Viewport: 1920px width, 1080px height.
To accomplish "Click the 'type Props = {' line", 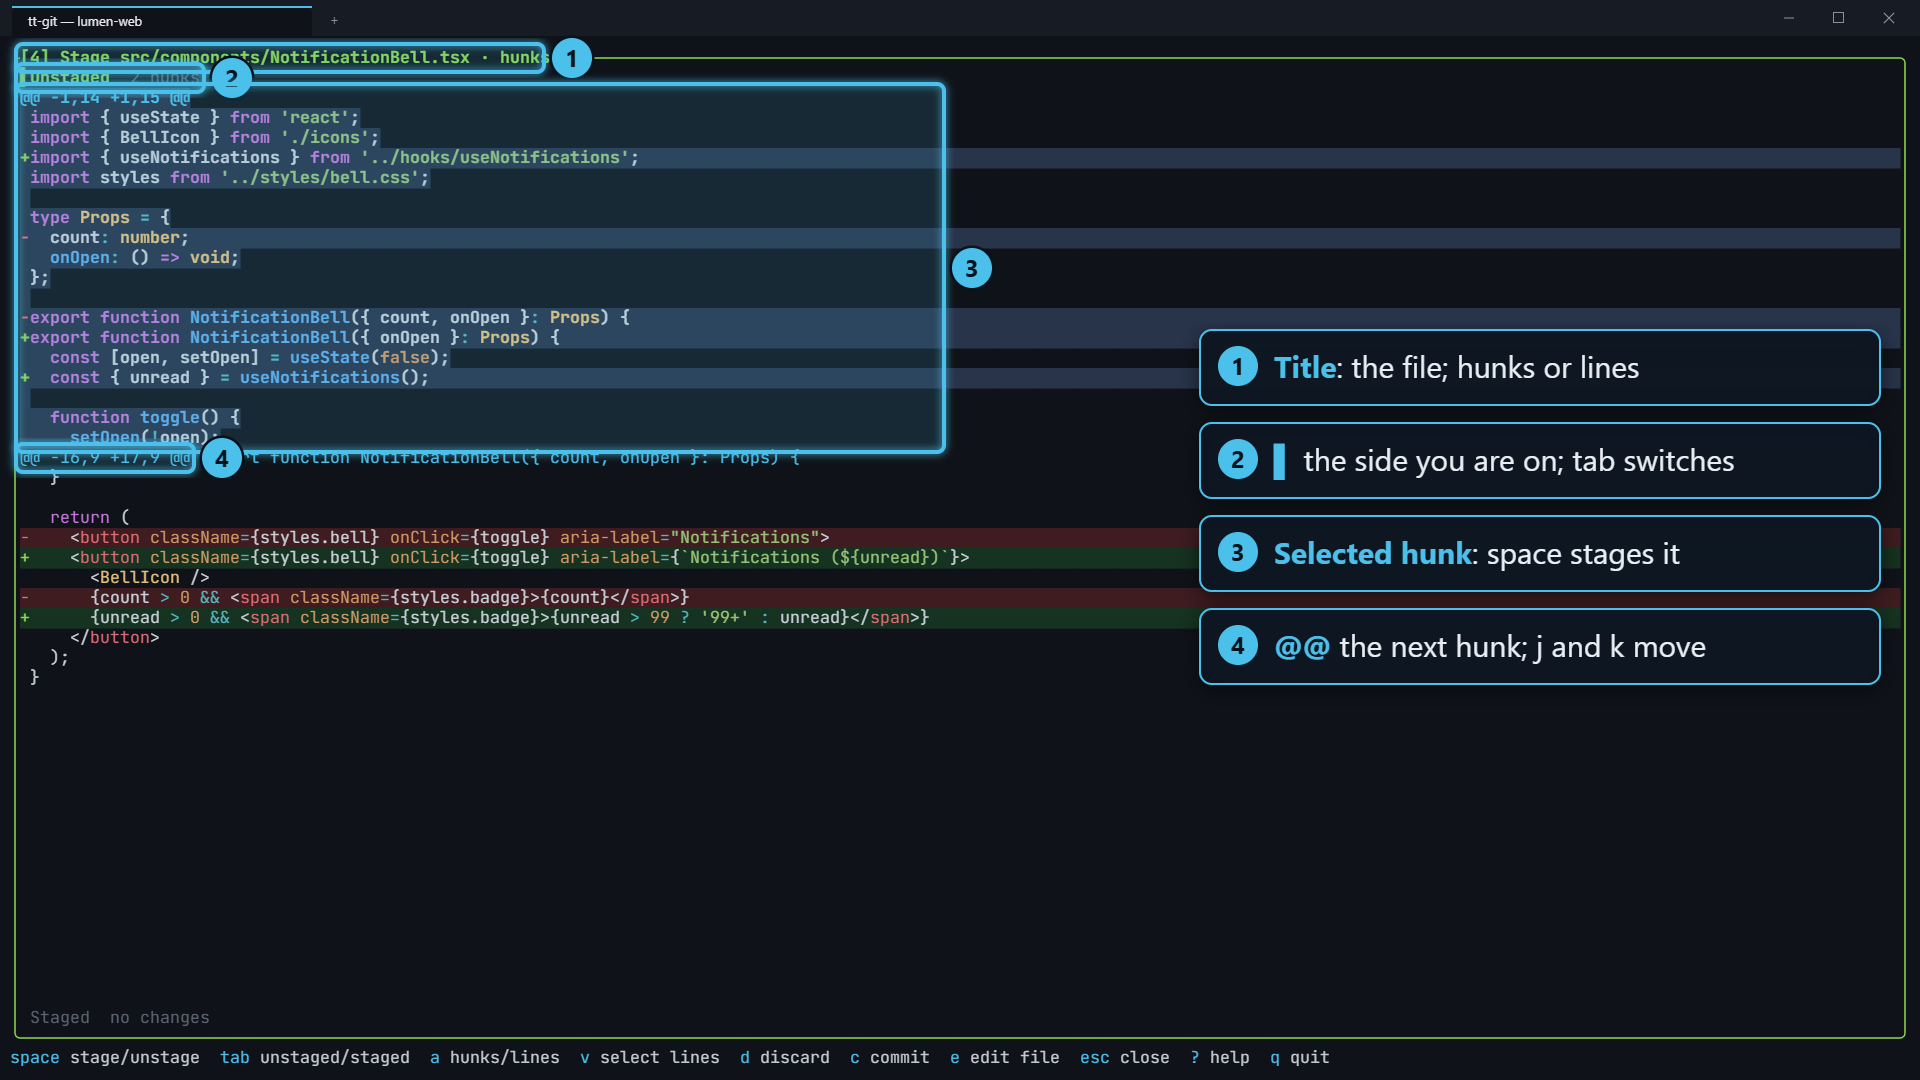I will [x=100, y=217].
